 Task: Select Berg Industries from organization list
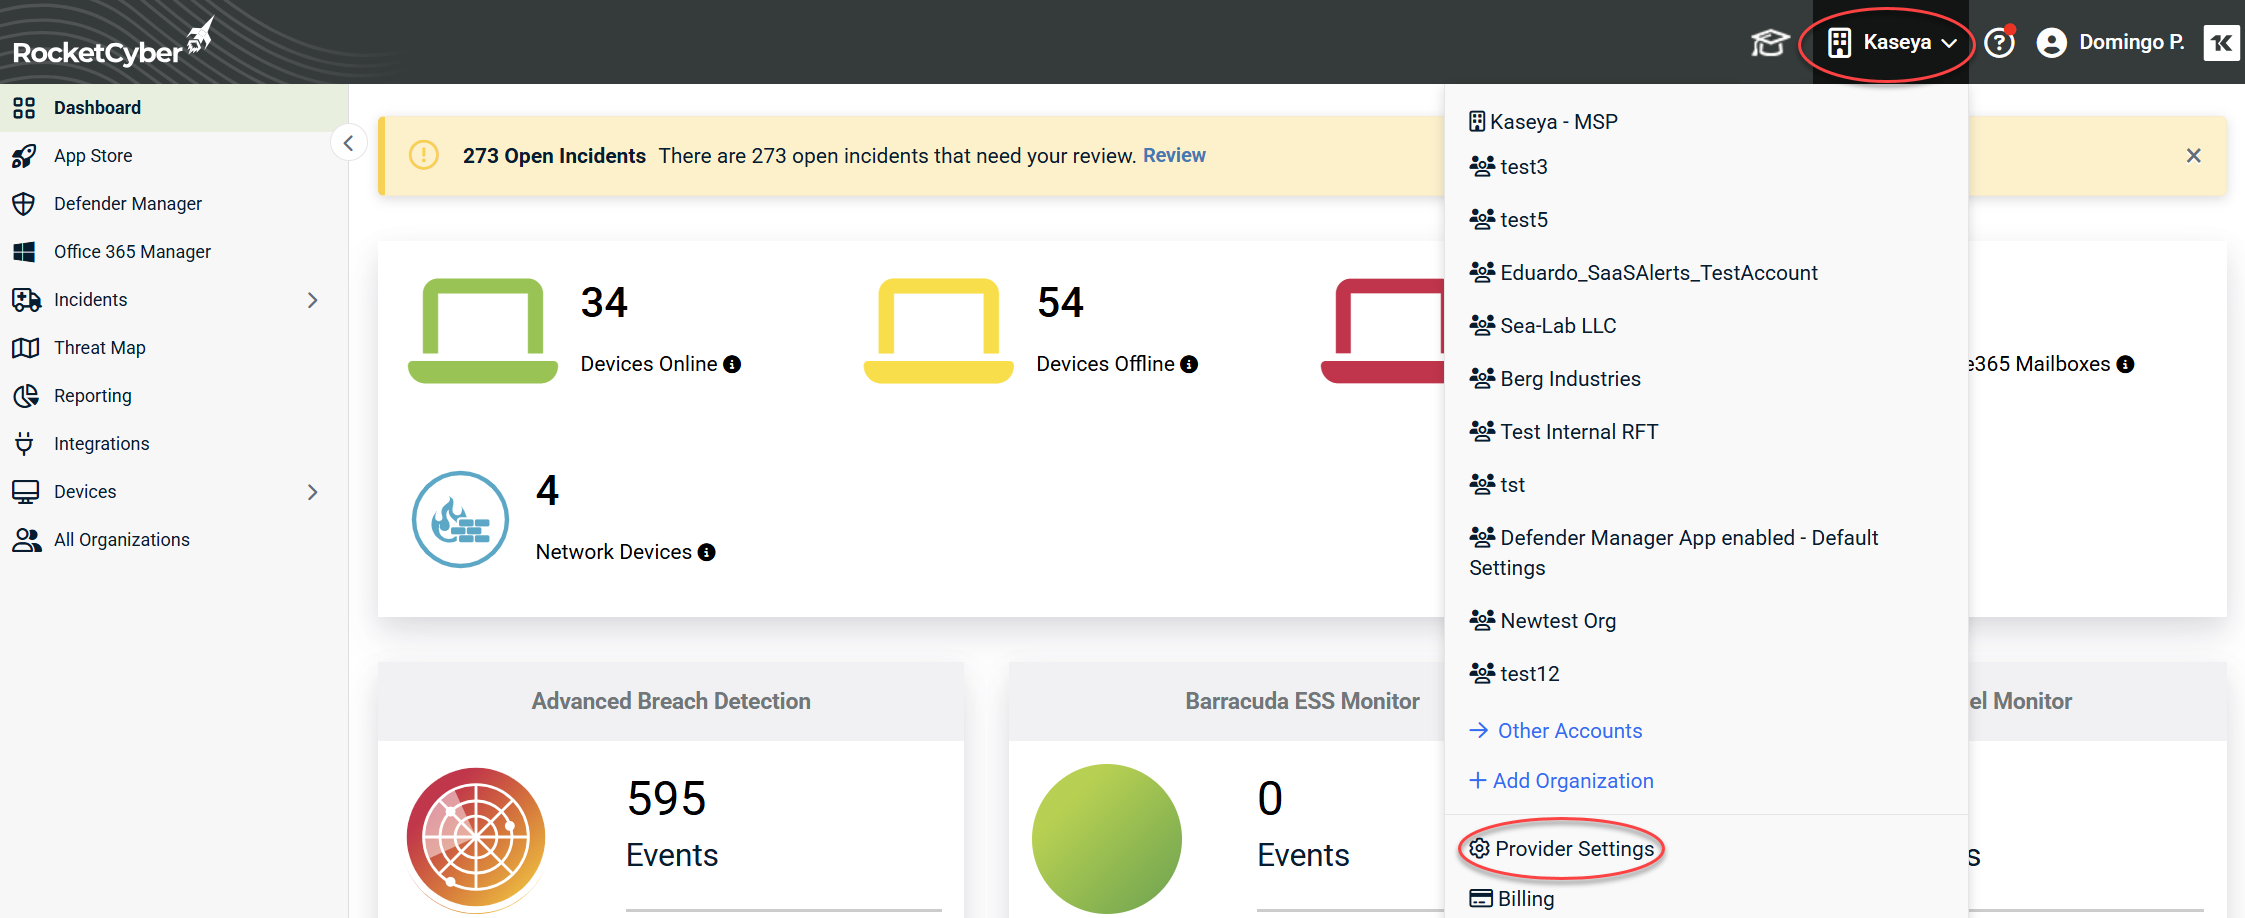1570,379
